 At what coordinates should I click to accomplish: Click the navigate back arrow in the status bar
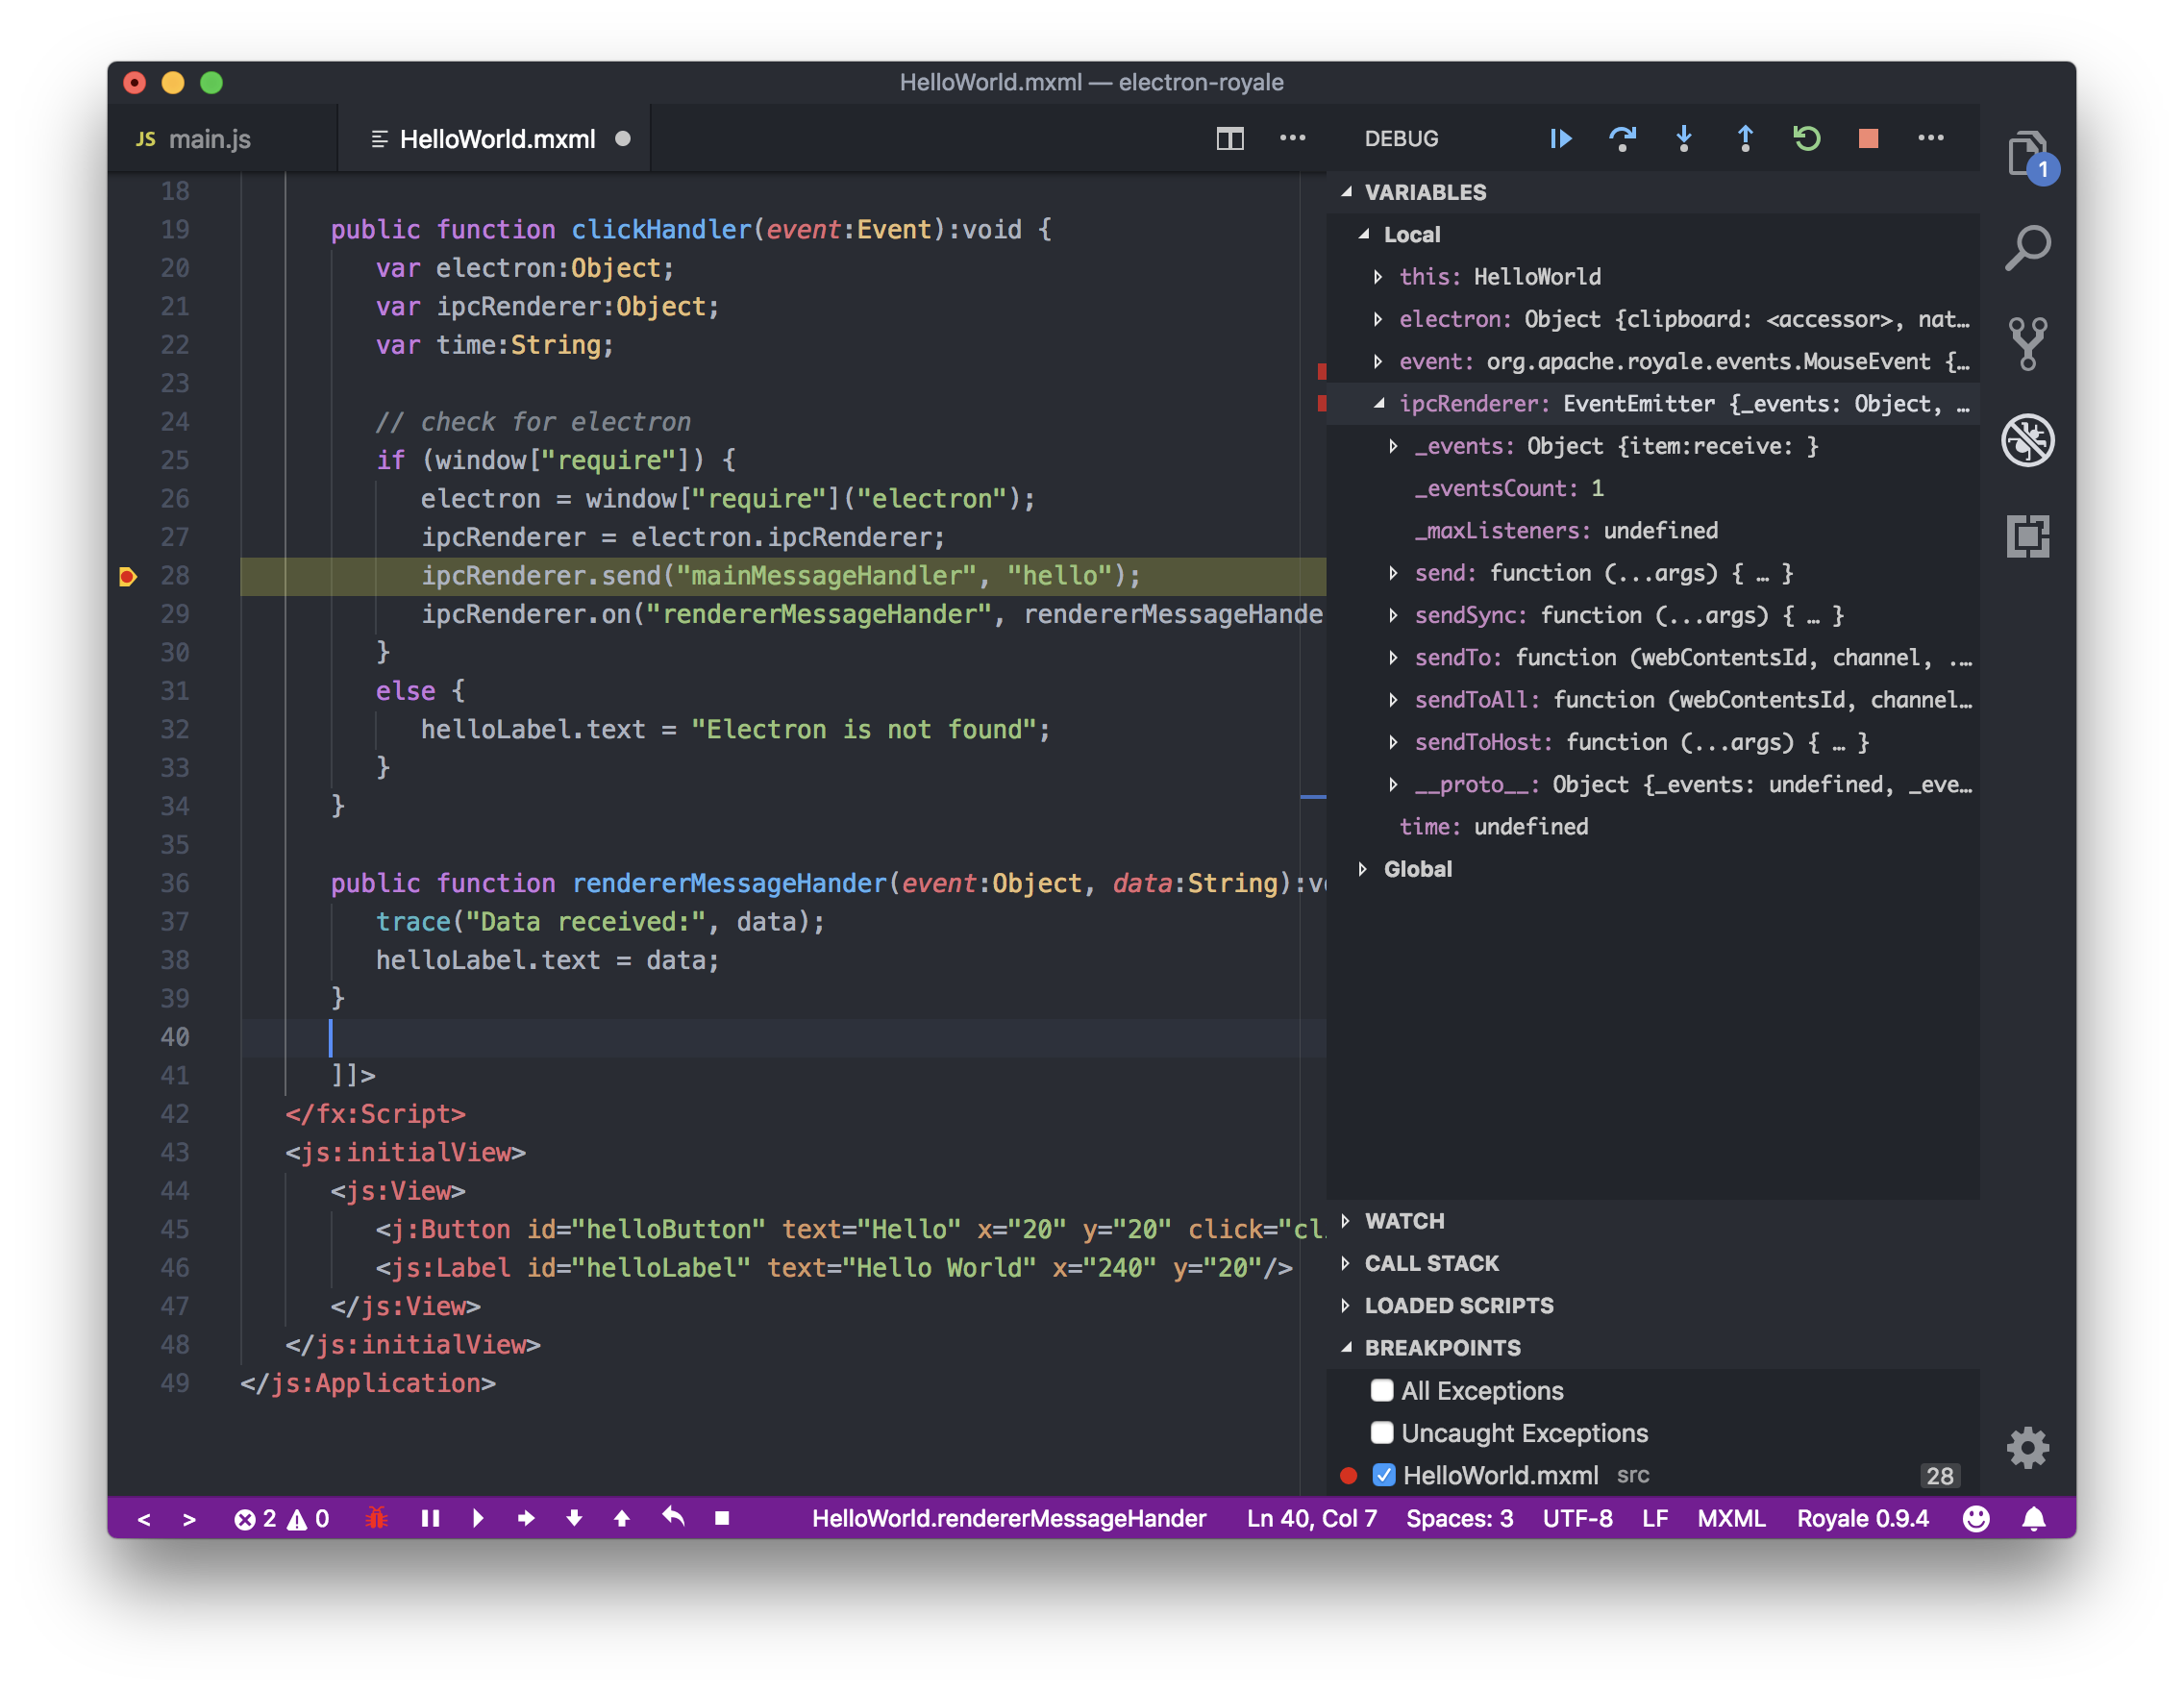[144, 1519]
